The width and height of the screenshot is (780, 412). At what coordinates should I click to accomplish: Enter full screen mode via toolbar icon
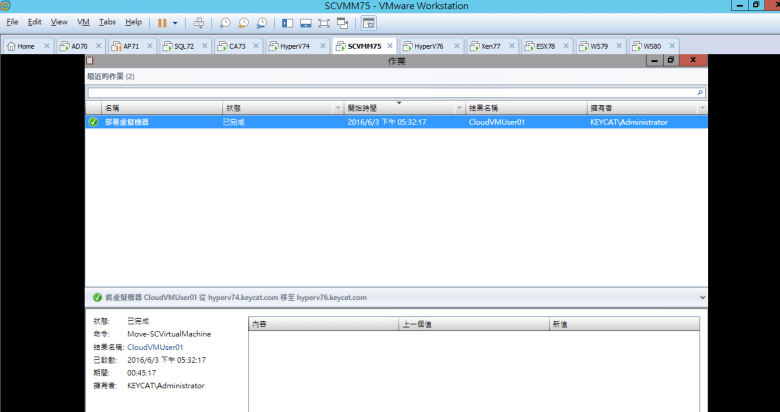tap(324, 22)
